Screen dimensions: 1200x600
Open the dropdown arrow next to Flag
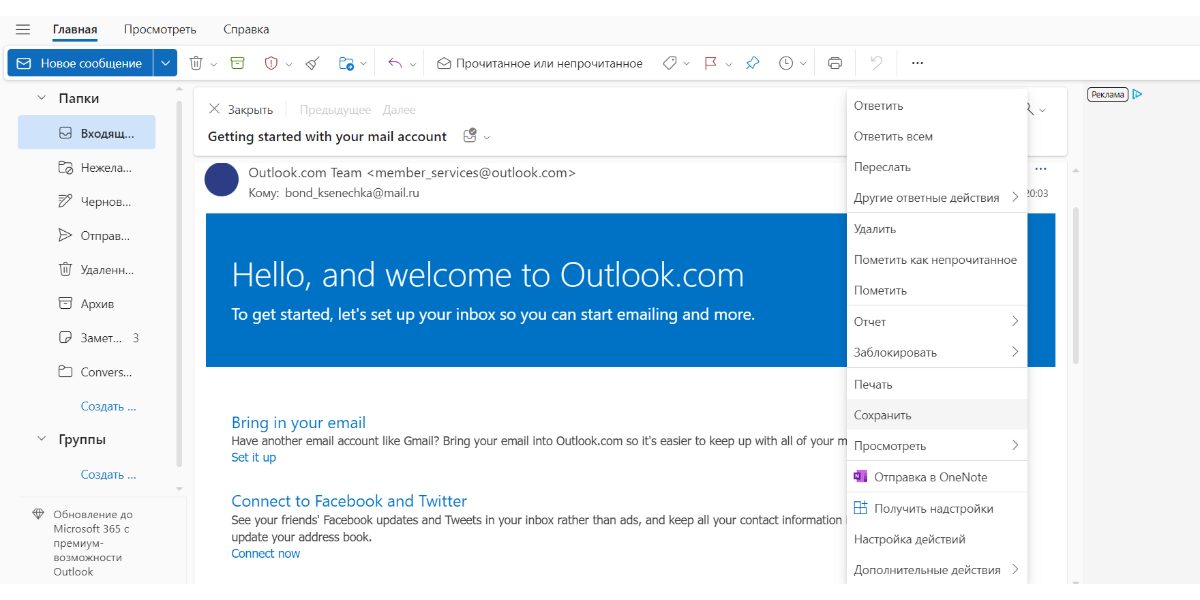coord(730,63)
